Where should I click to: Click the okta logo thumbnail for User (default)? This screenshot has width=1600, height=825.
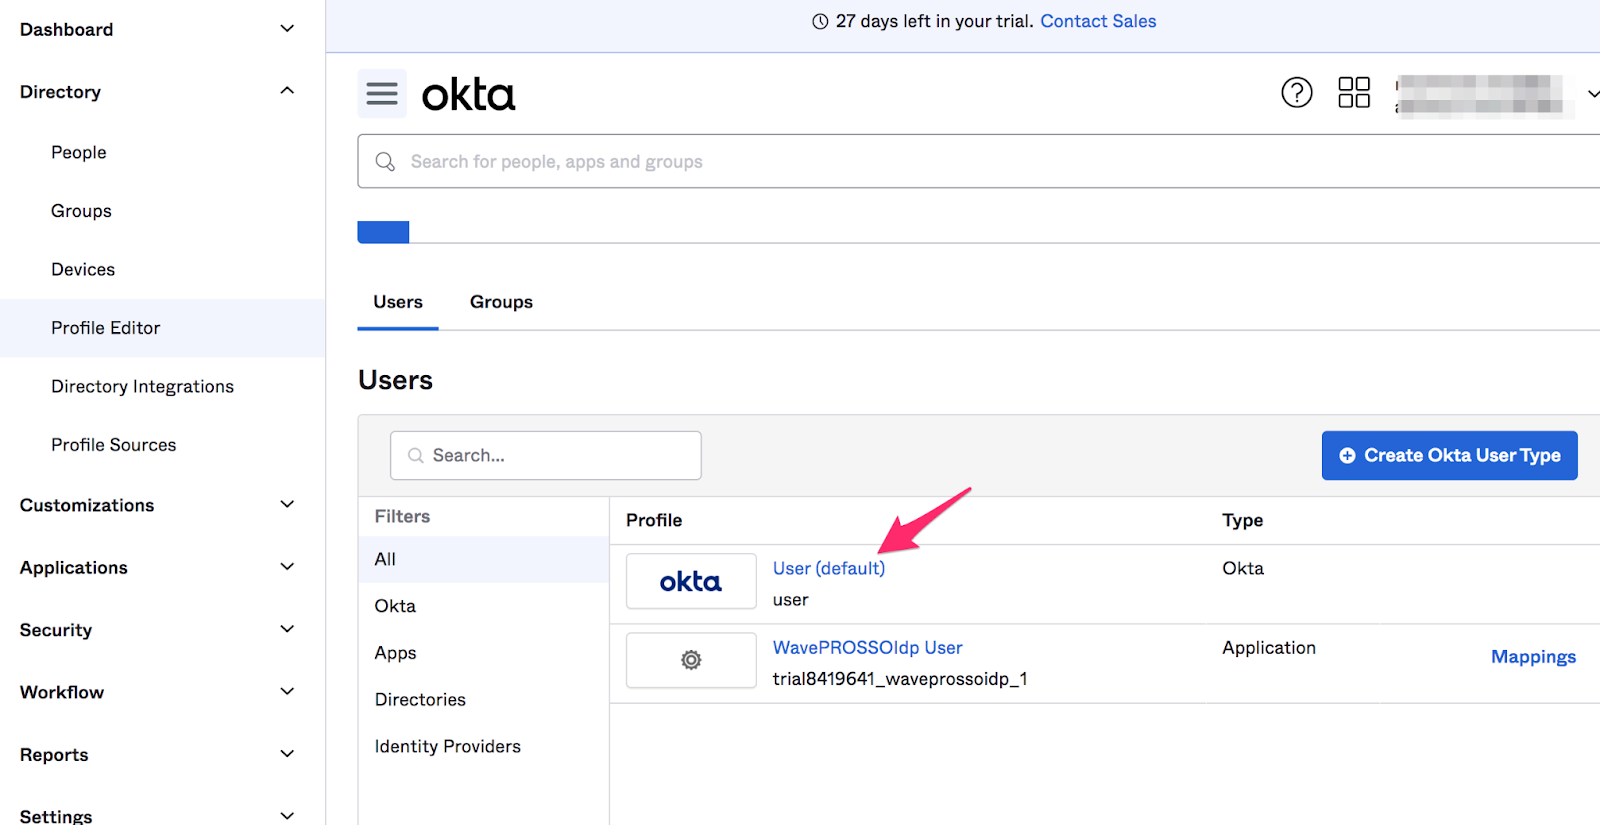(x=691, y=581)
